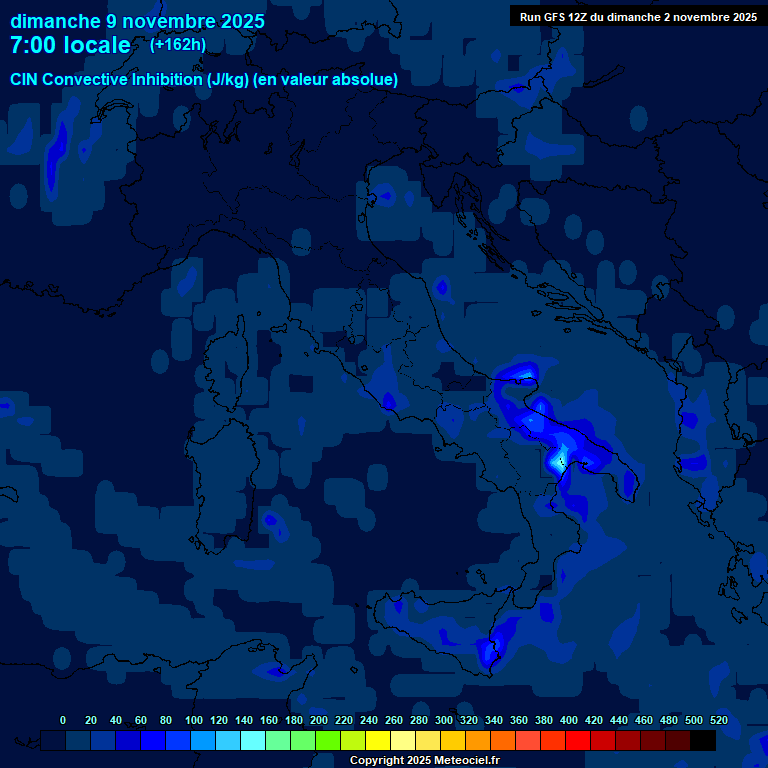Pick the yellow legend swatch below 240
Viewport: 768px width, 768px height.
(378, 741)
